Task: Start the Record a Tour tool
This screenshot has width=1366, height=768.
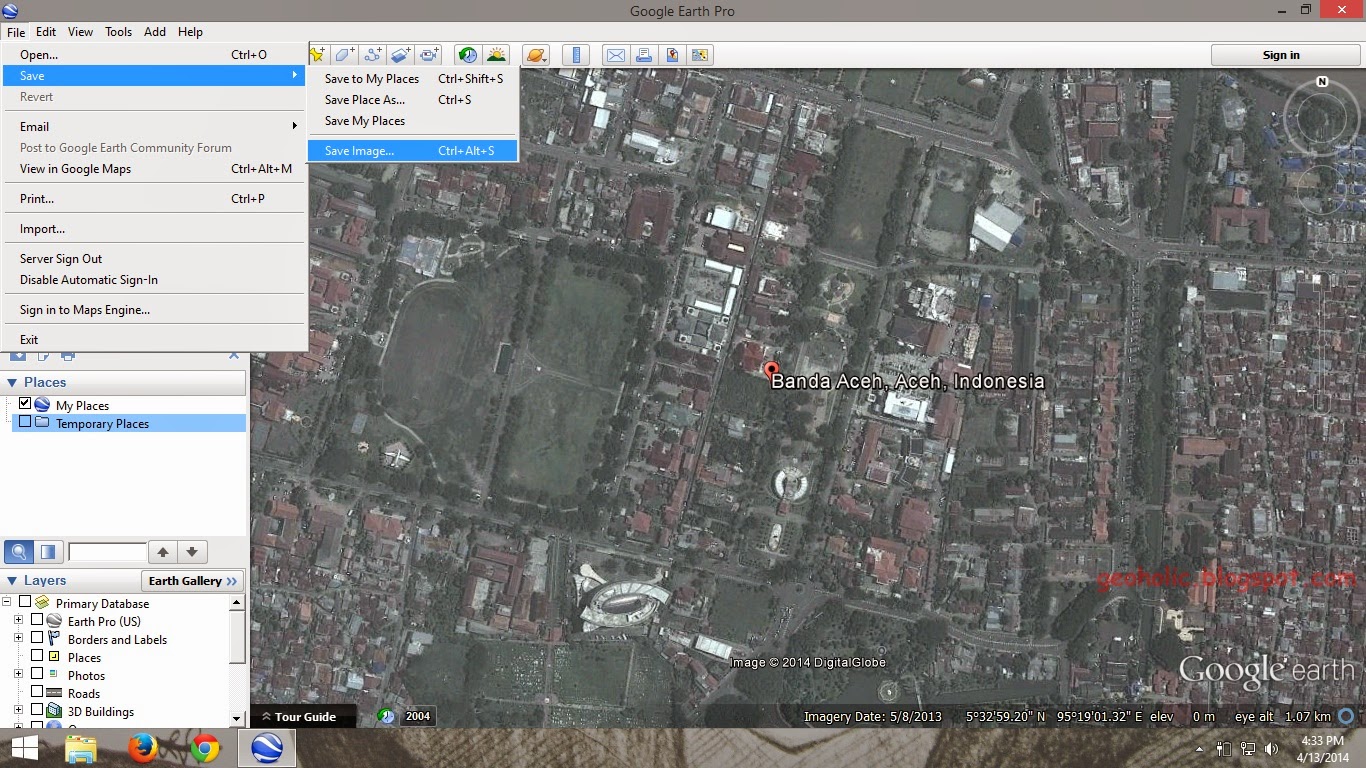Action: coord(428,54)
